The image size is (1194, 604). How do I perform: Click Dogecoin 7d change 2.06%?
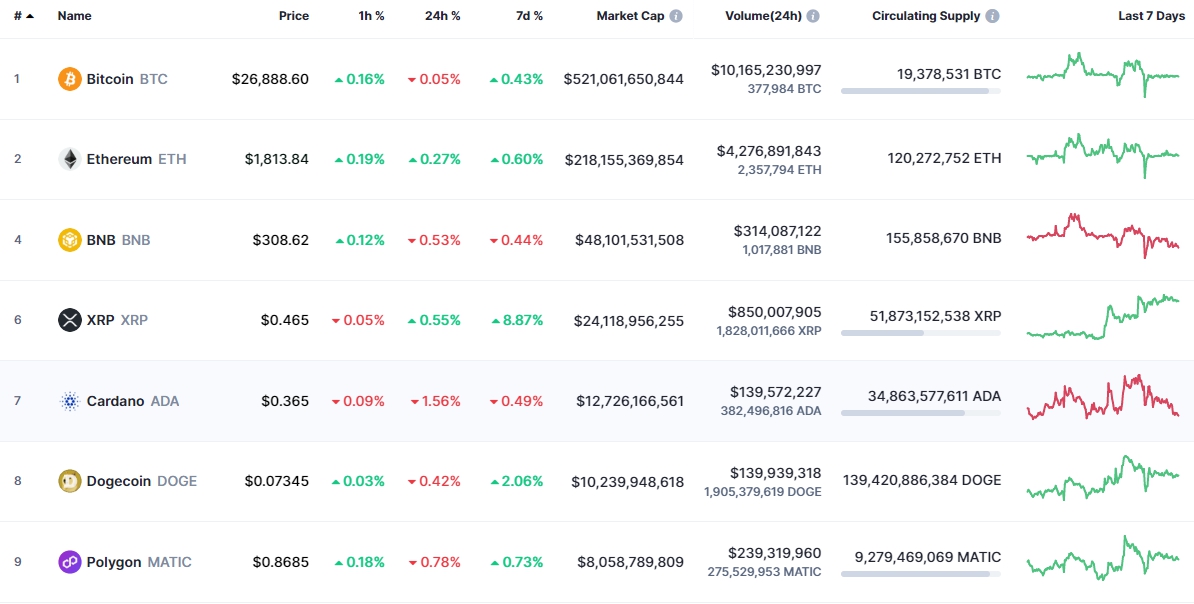516,481
